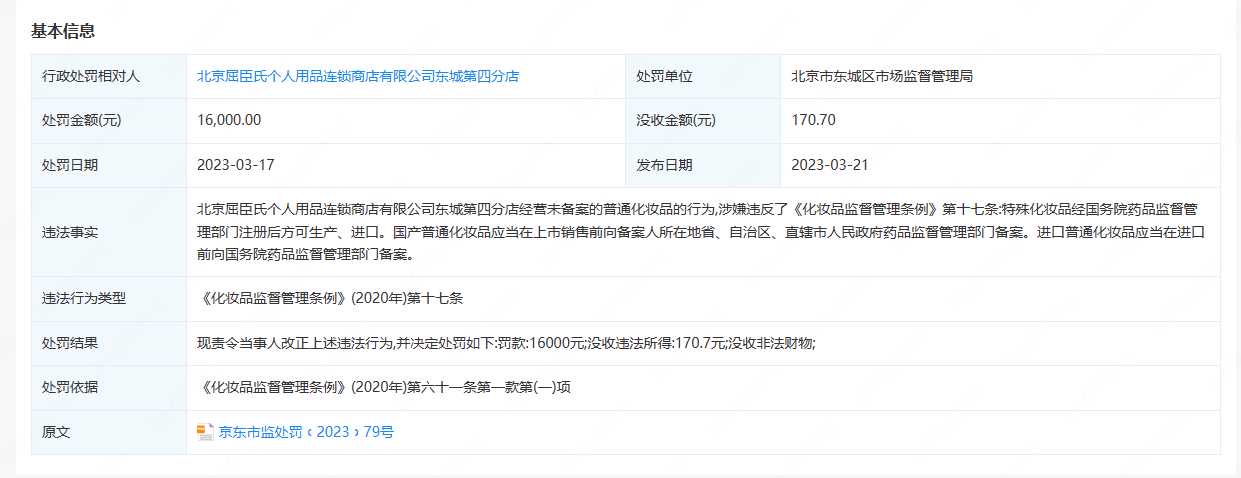
Task: Click the 违法事实 label cell
Action: (x=109, y=232)
